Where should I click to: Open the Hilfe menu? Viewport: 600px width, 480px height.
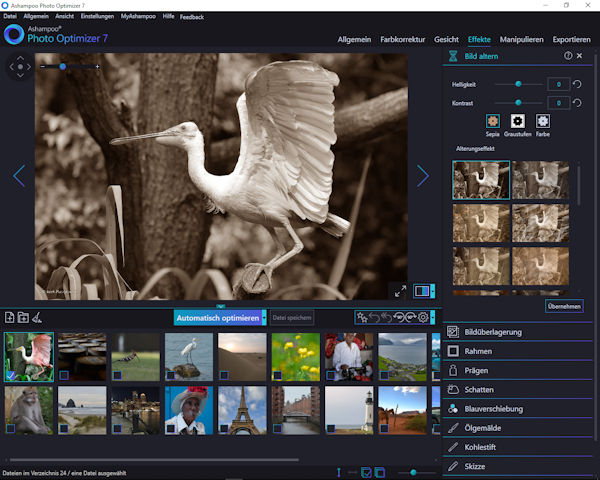[168, 16]
